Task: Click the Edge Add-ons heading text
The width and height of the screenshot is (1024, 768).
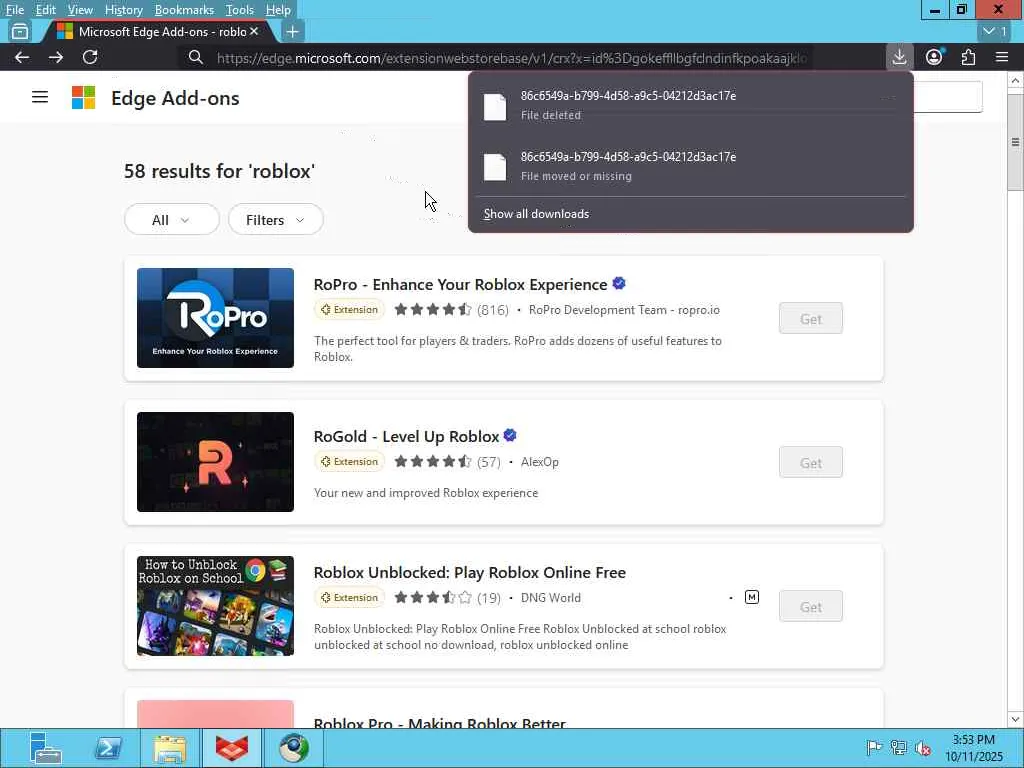Action: point(175,98)
